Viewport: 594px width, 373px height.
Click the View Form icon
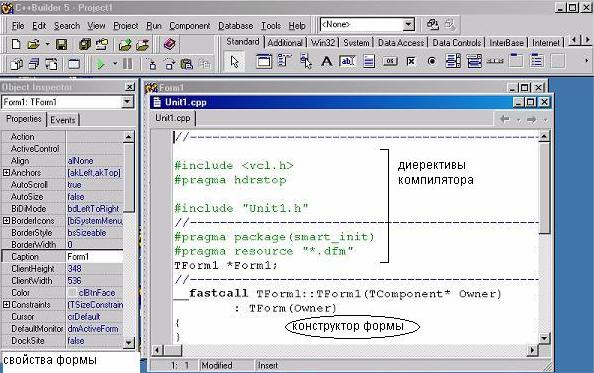(x=34, y=64)
